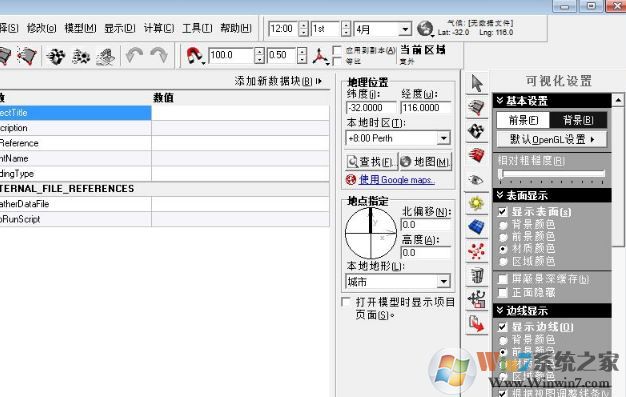626x397 pixels.
Task: Collapse the 边线显示 section
Action: (x=500, y=310)
